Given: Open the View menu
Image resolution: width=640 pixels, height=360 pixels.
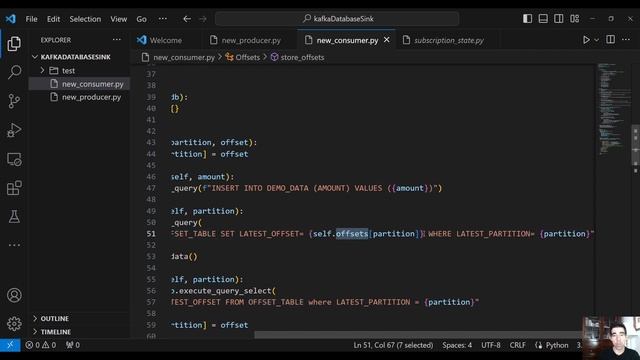Looking at the screenshot, I should [118, 19].
